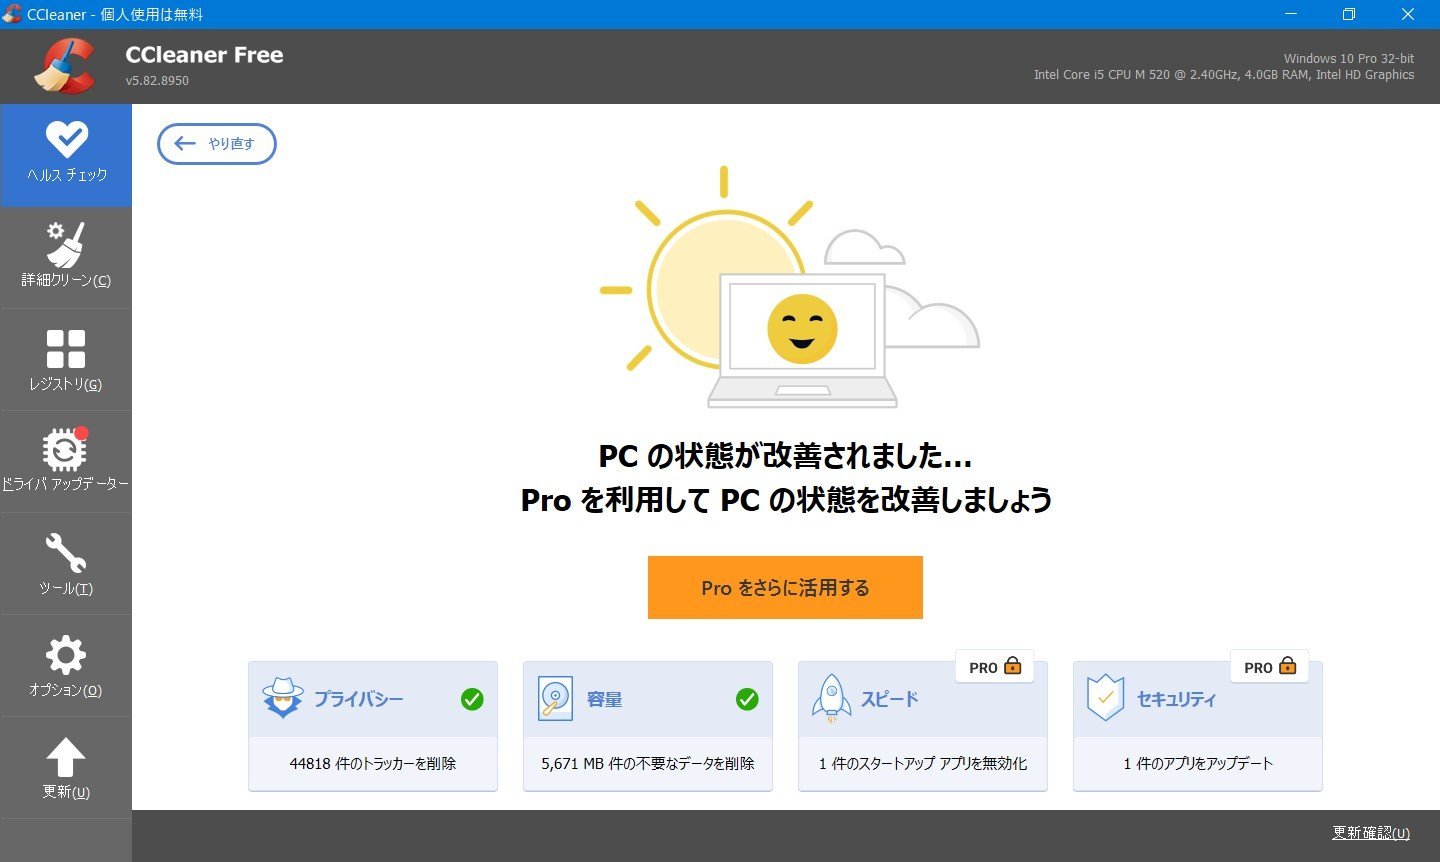Click text 5,671 MB 件の不要なデータを削除
1440x862 pixels.
[648, 763]
